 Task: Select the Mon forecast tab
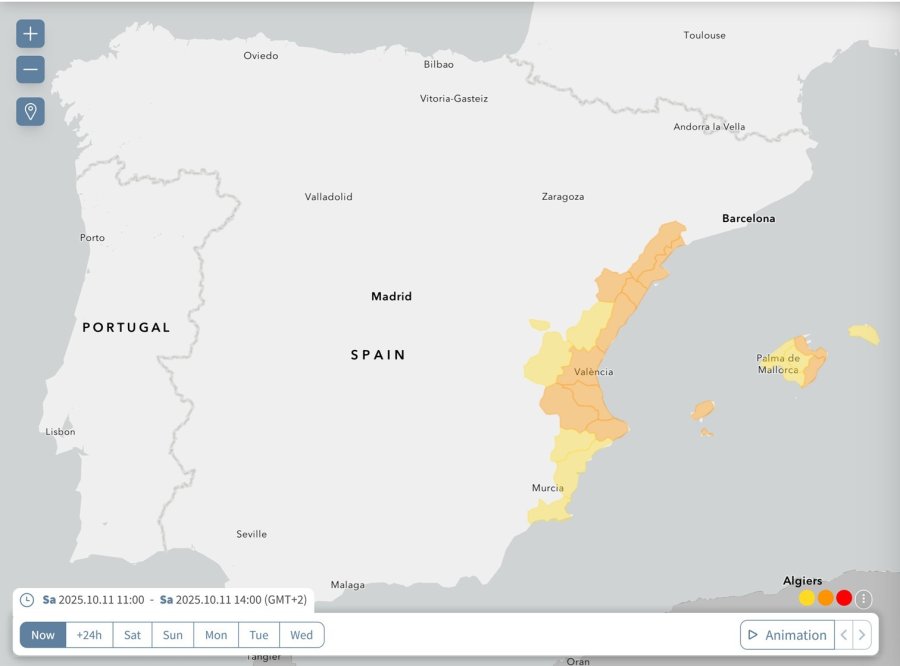(x=216, y=635)
